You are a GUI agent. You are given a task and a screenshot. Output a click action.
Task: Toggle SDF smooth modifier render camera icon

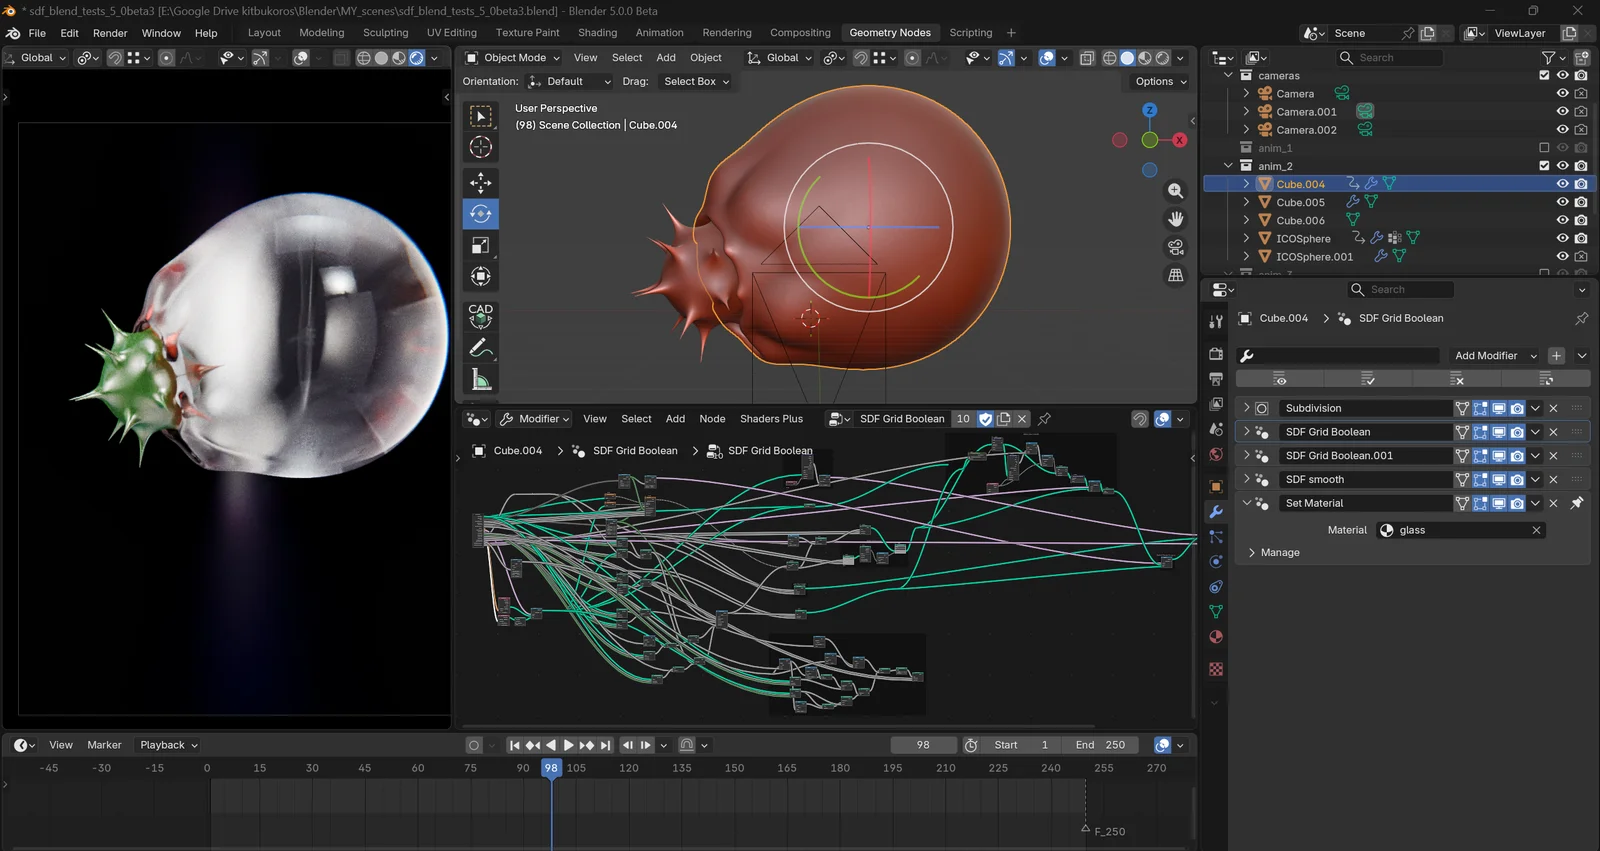1517,479
